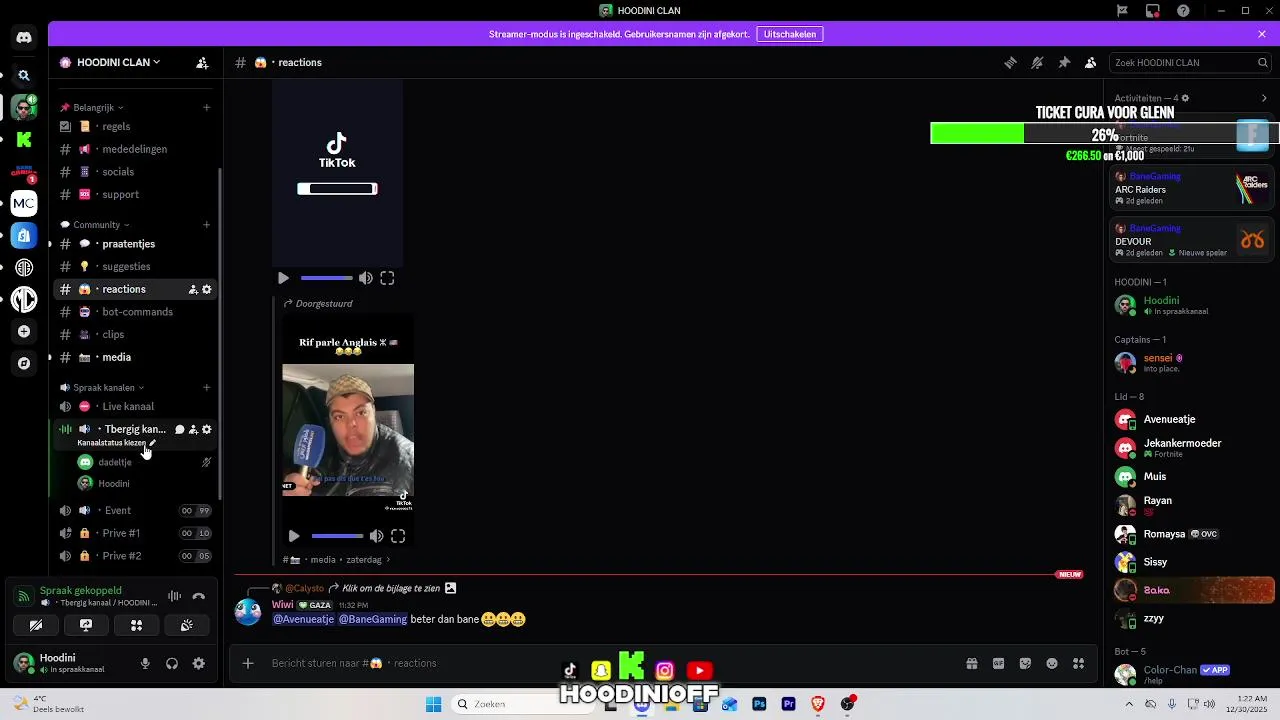Screen dimensions: 1280x720
Task: Open the soundboard button
Action: click(186, 625)
